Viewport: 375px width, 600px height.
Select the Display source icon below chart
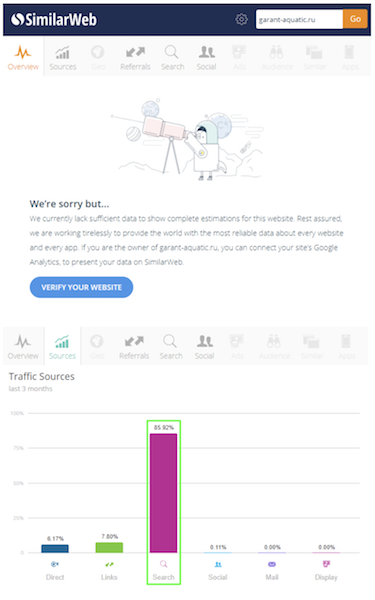click(x=326, y=564)
